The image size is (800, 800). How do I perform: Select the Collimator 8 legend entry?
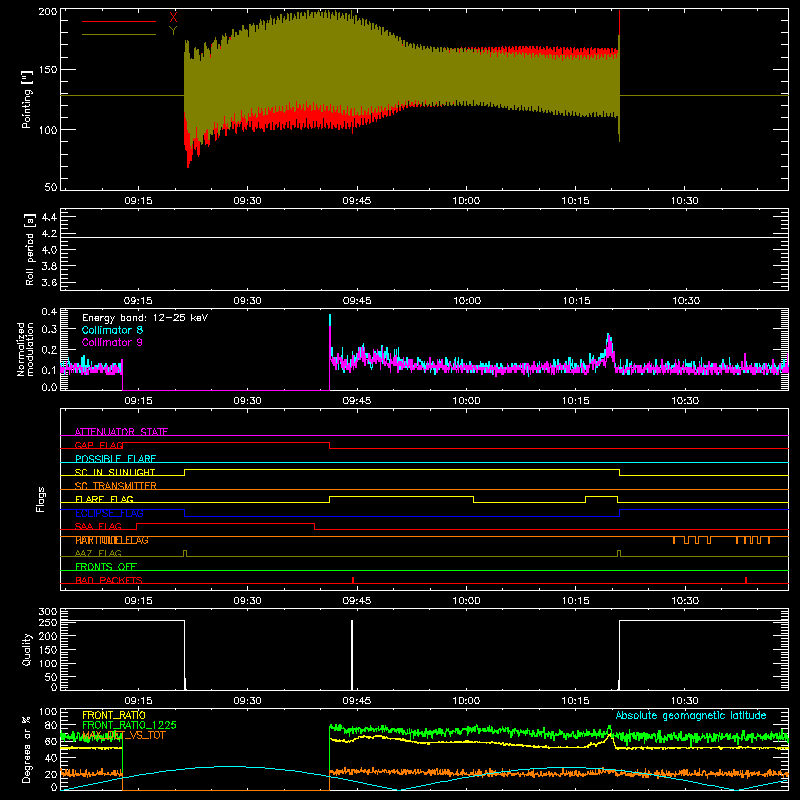point(112,330)
